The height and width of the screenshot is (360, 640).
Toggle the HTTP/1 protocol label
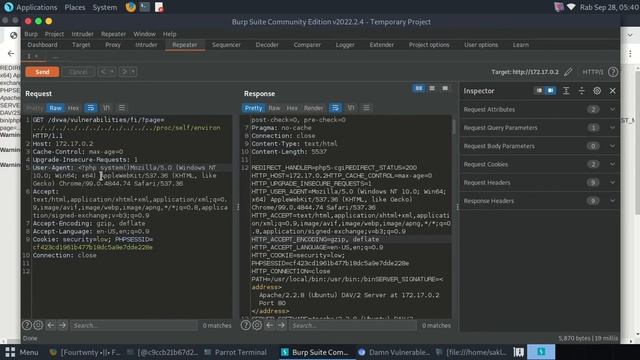click(x=593, y=72)
